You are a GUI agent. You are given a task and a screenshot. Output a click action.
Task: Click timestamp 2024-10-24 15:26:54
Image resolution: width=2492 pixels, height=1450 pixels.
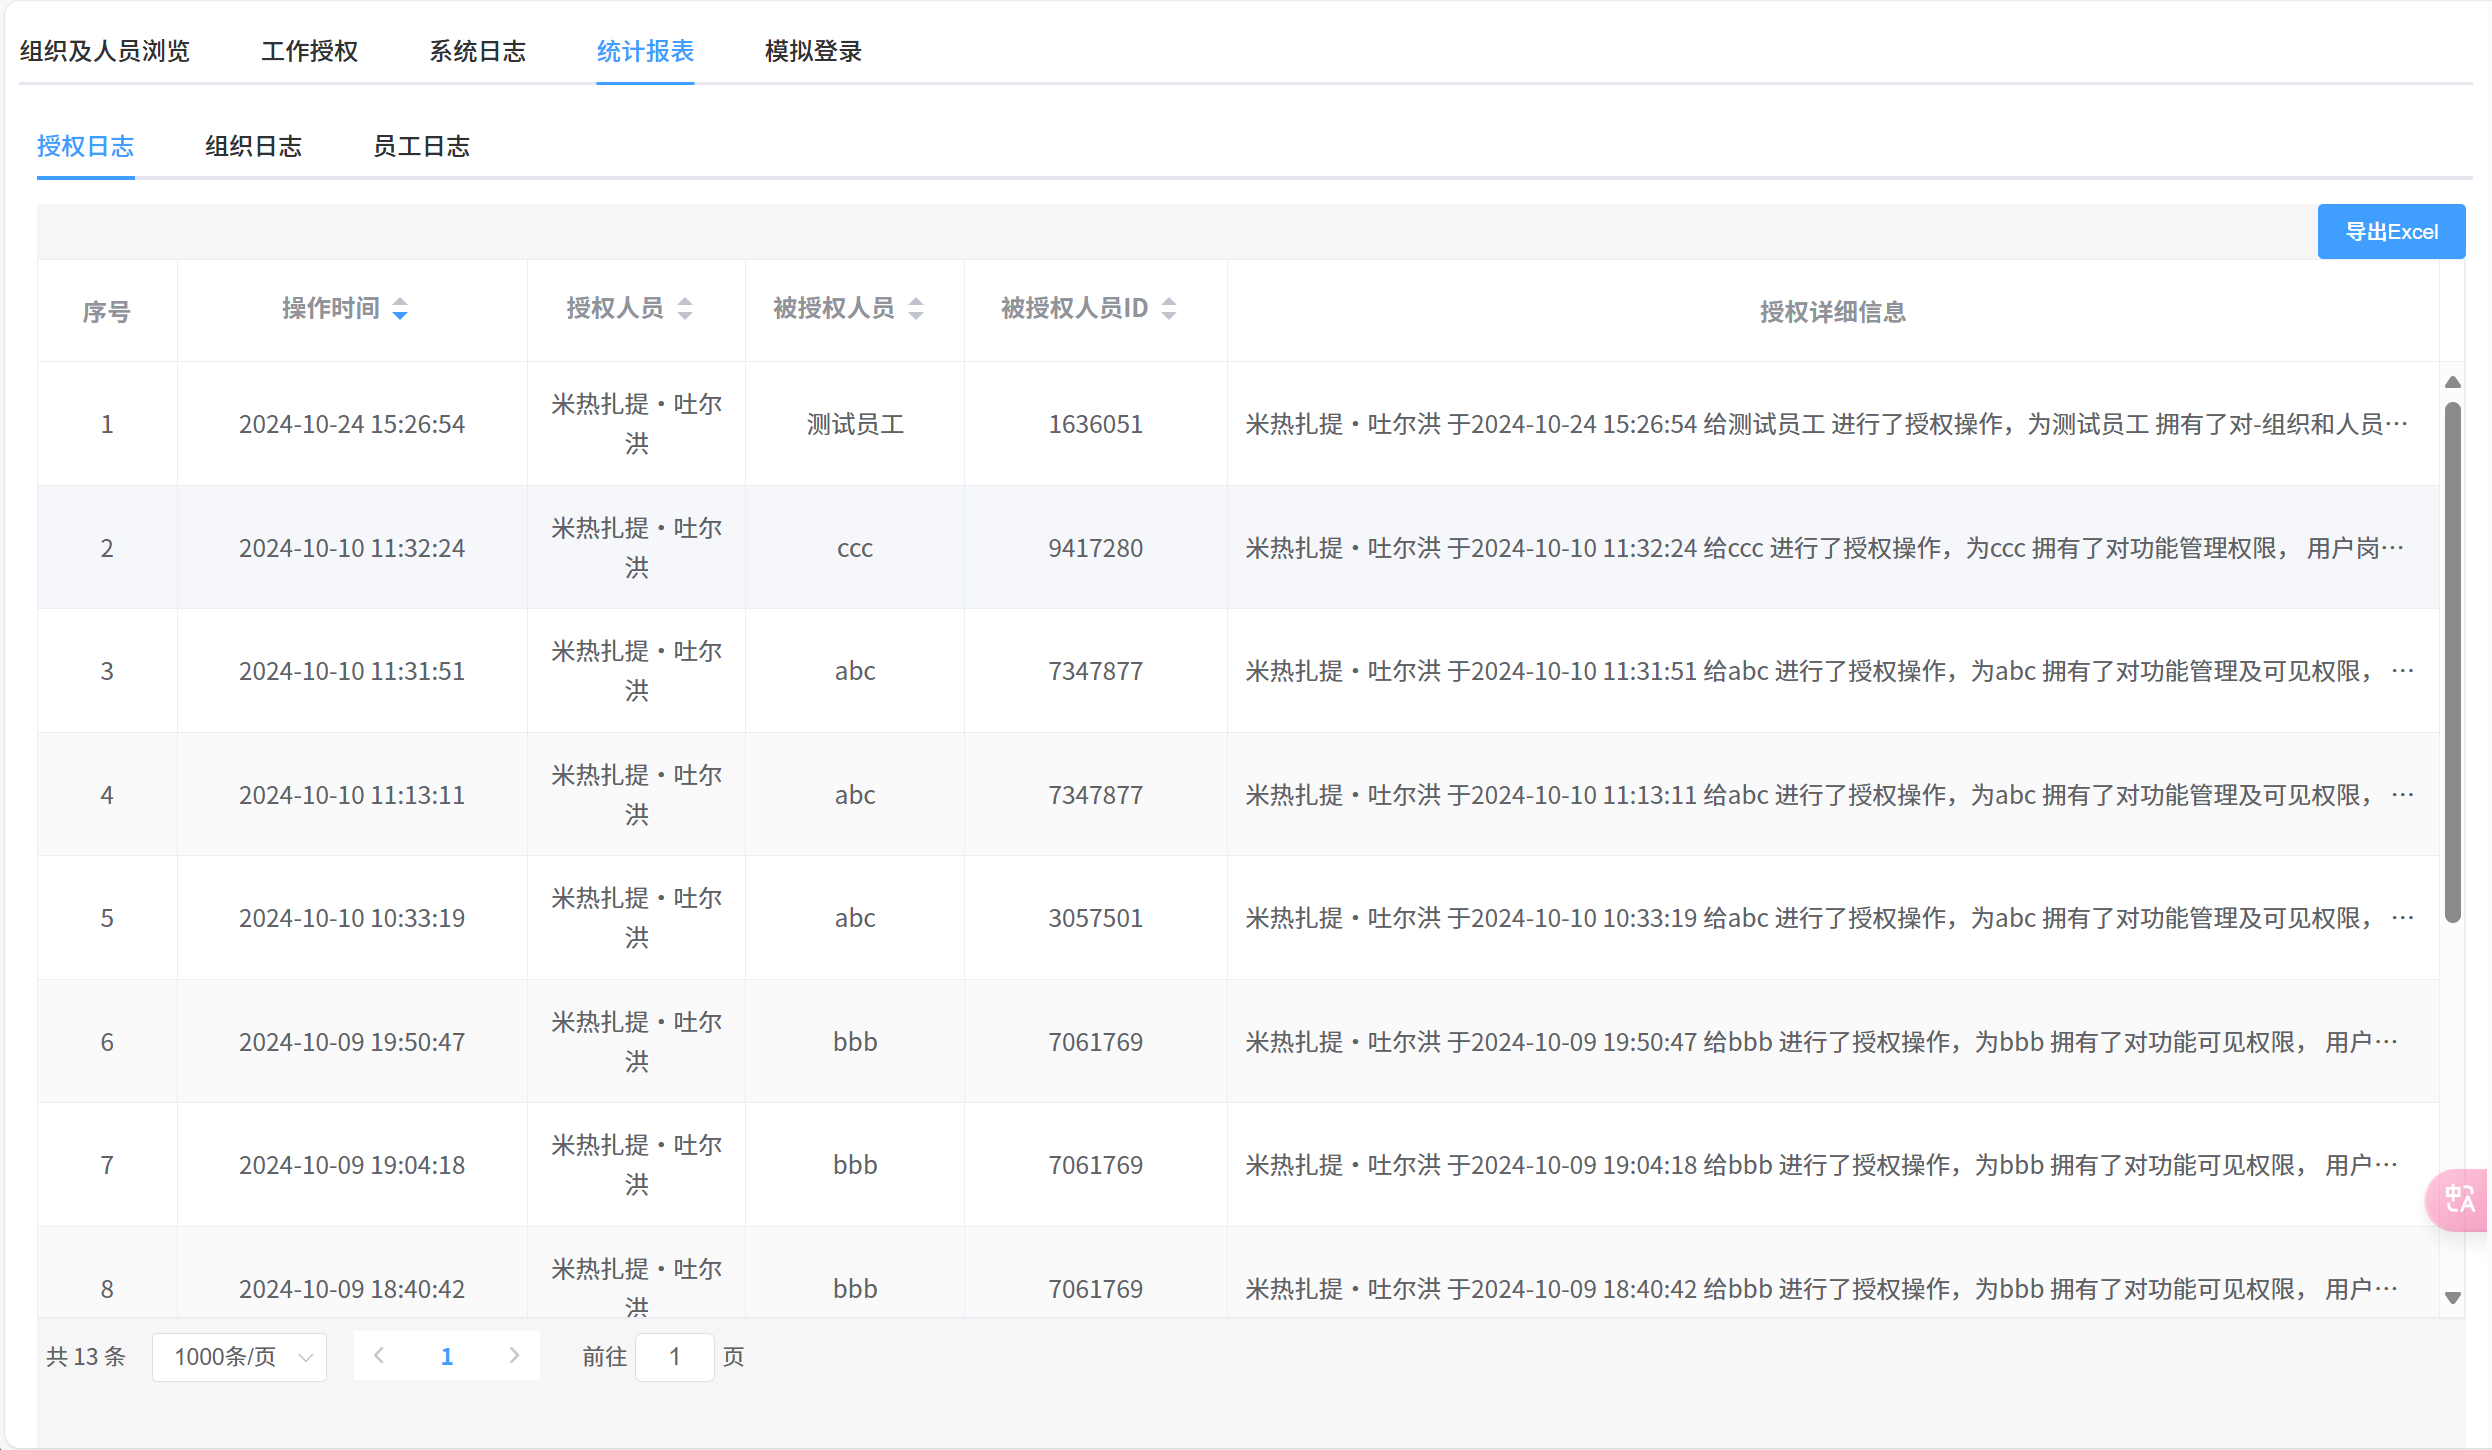tap(352, 424)
